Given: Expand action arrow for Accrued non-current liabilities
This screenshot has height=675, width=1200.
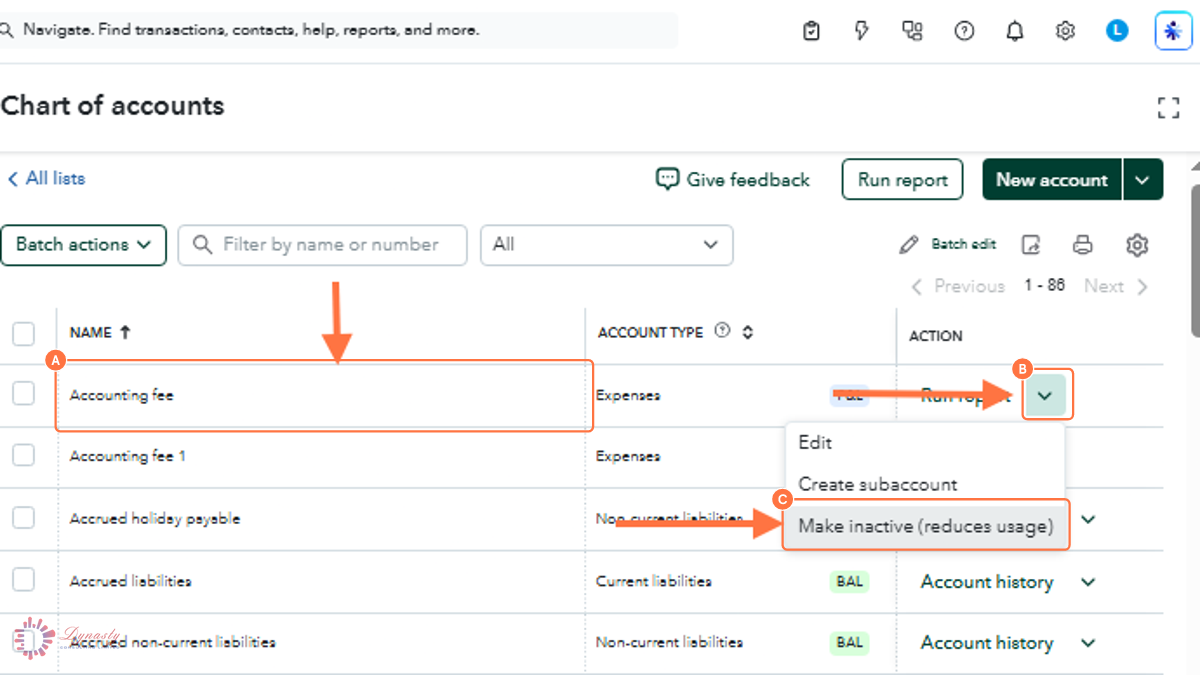Looking at the screenshot, I should click(1089, 643).
